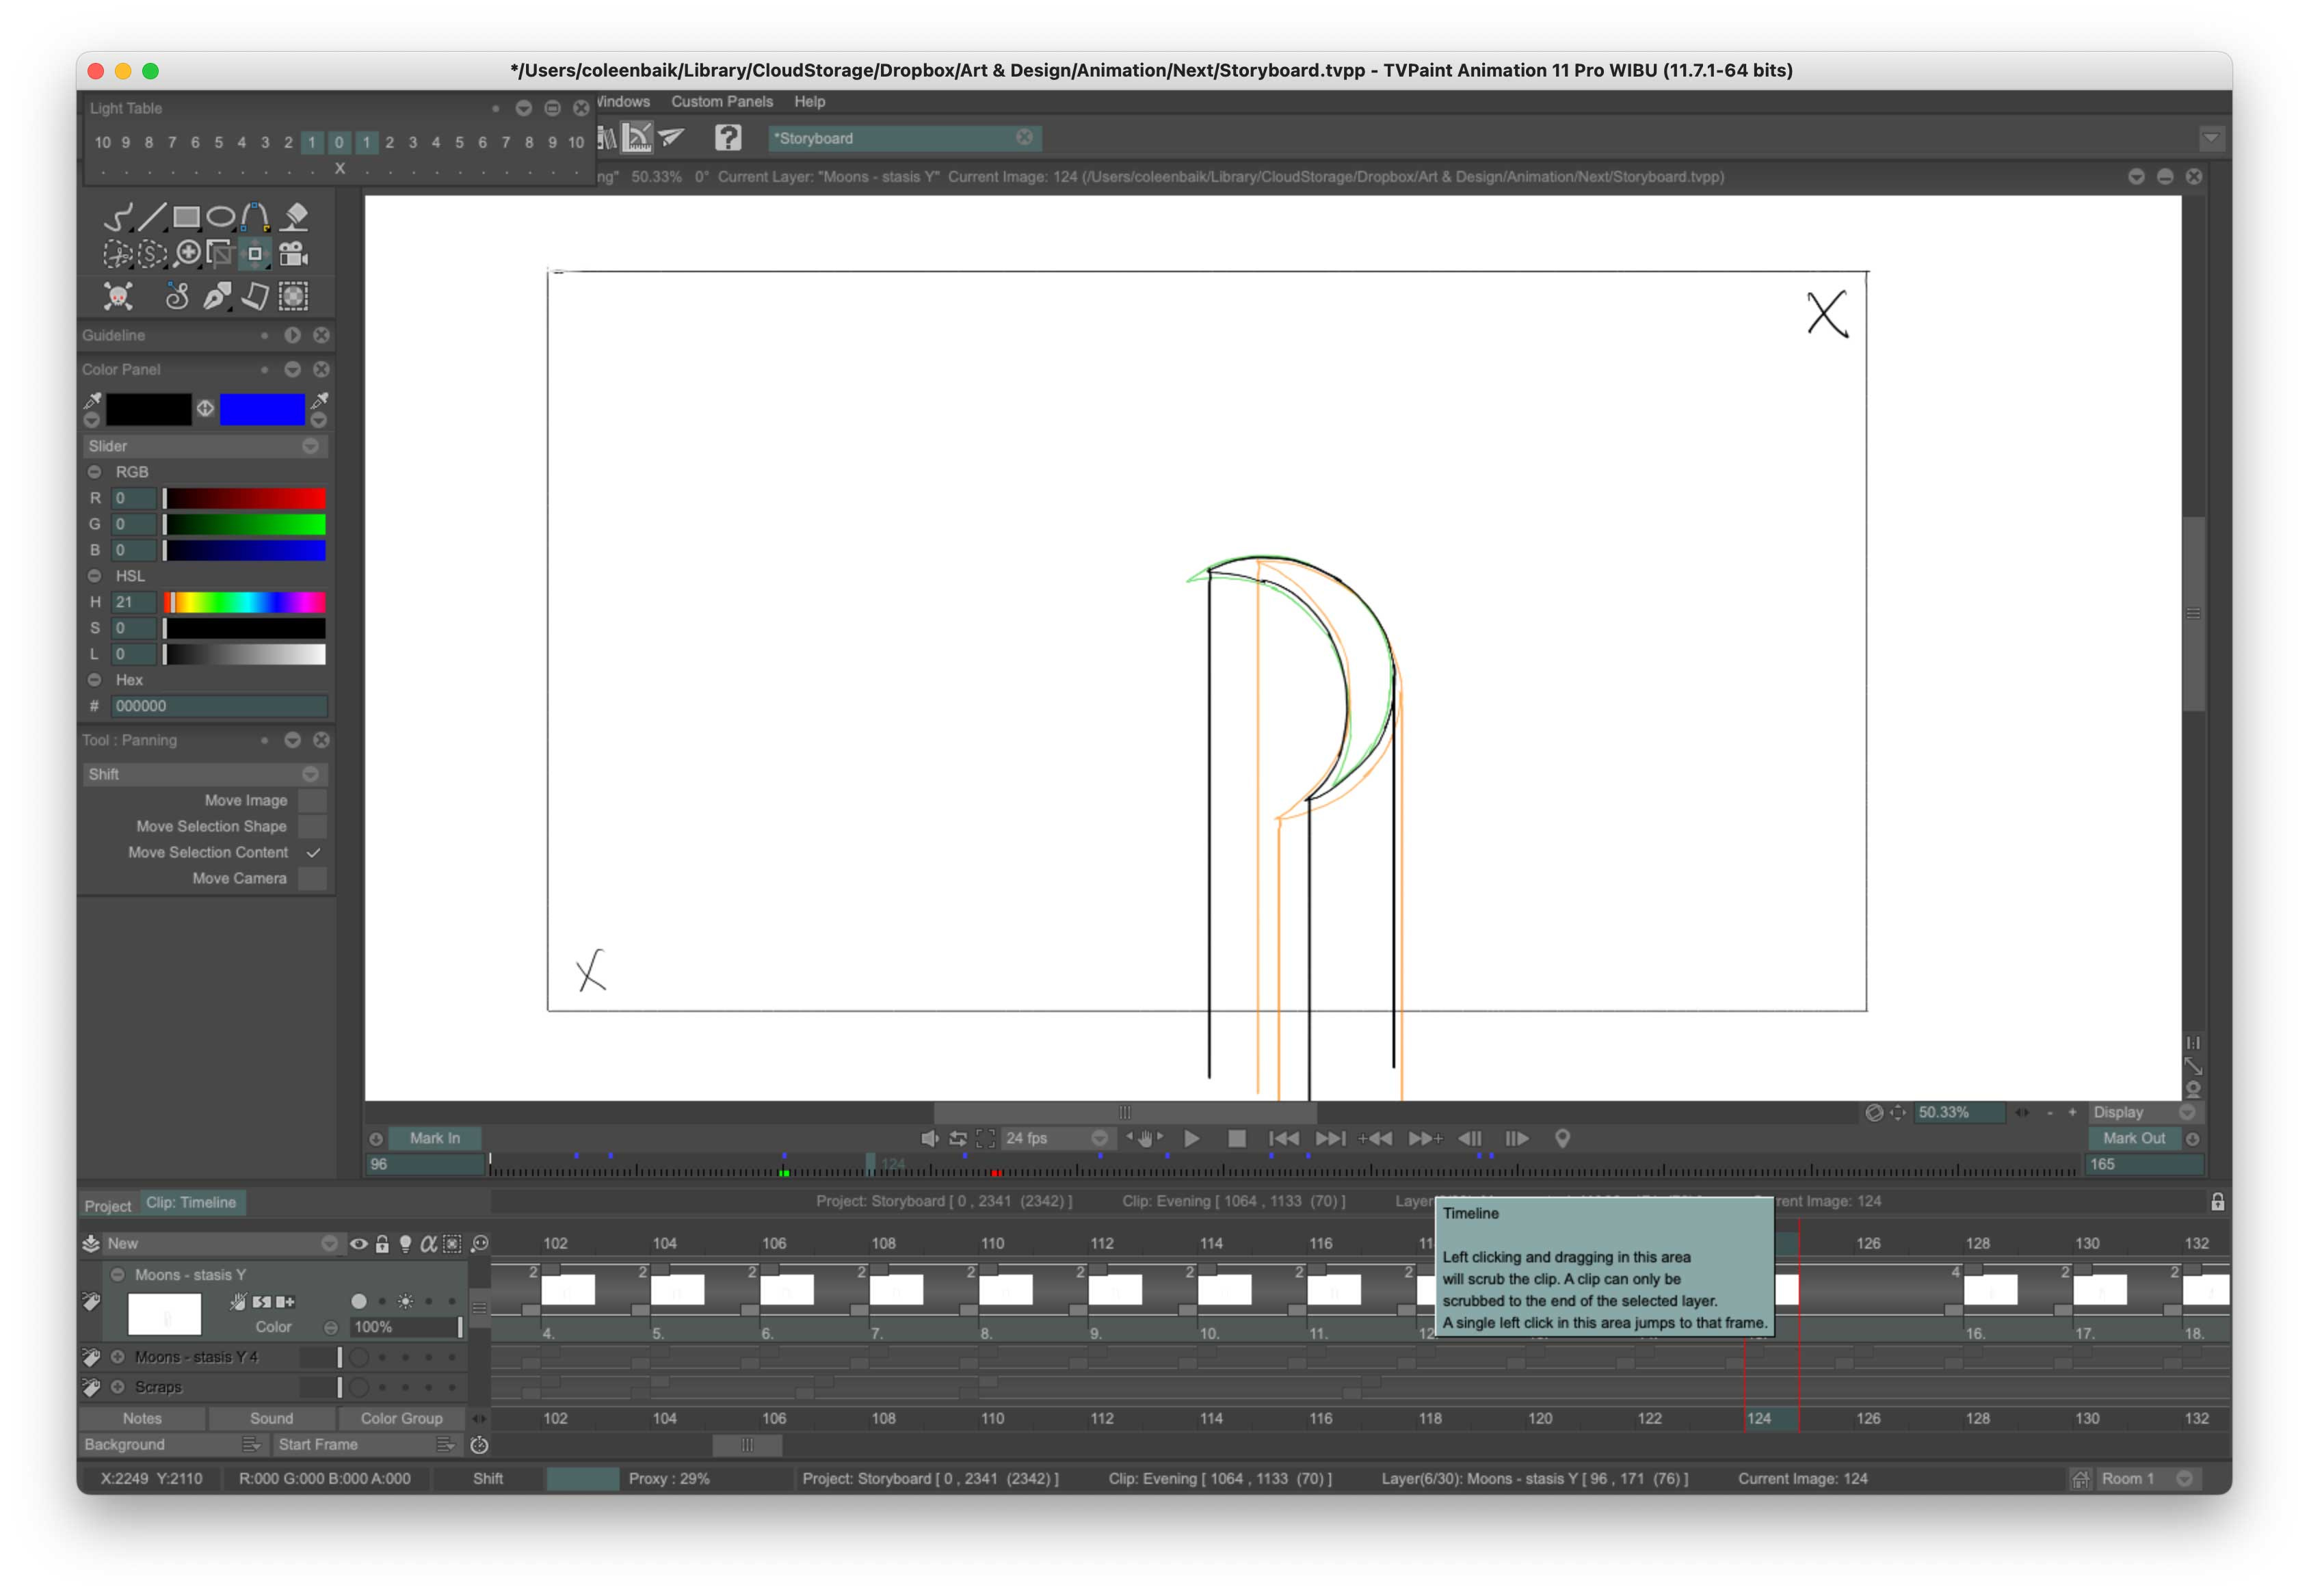Click the blue secondary color swatch

click(262, 408)
